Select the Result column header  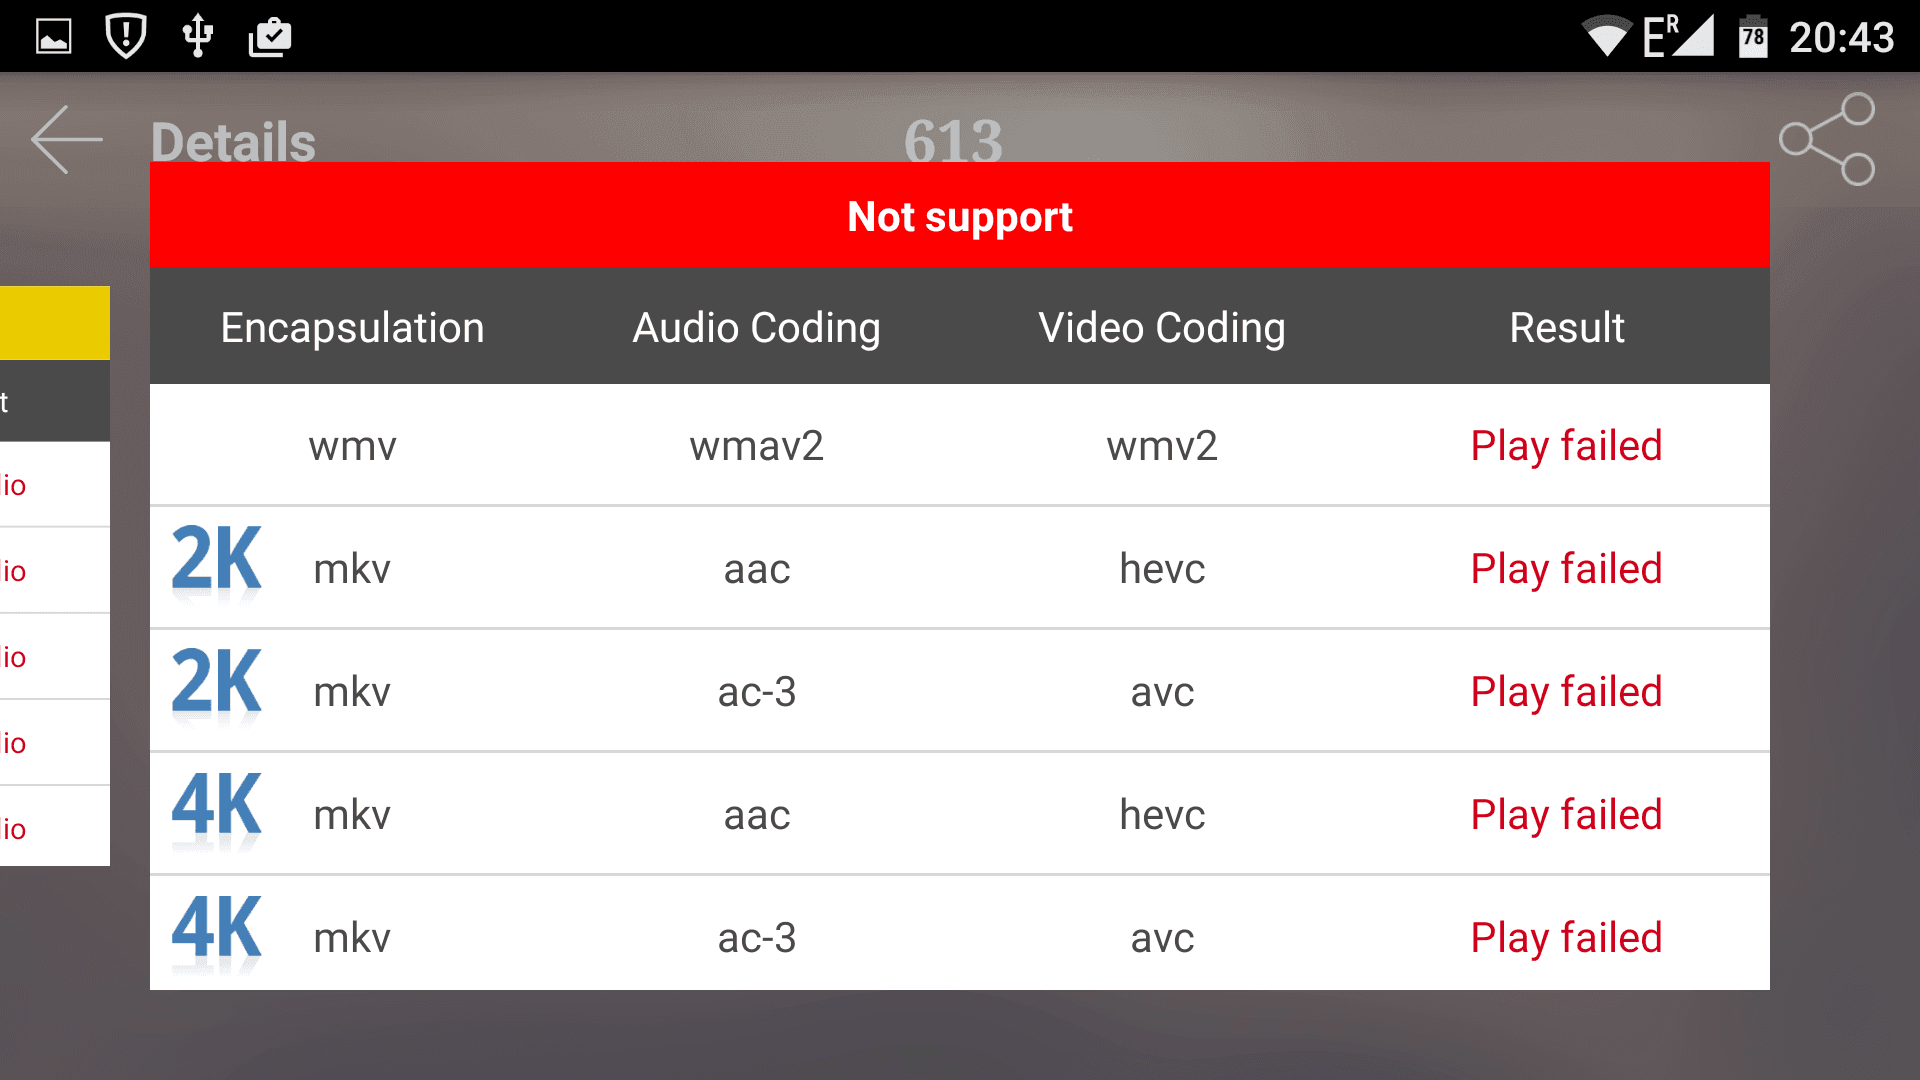point(1567,328)
